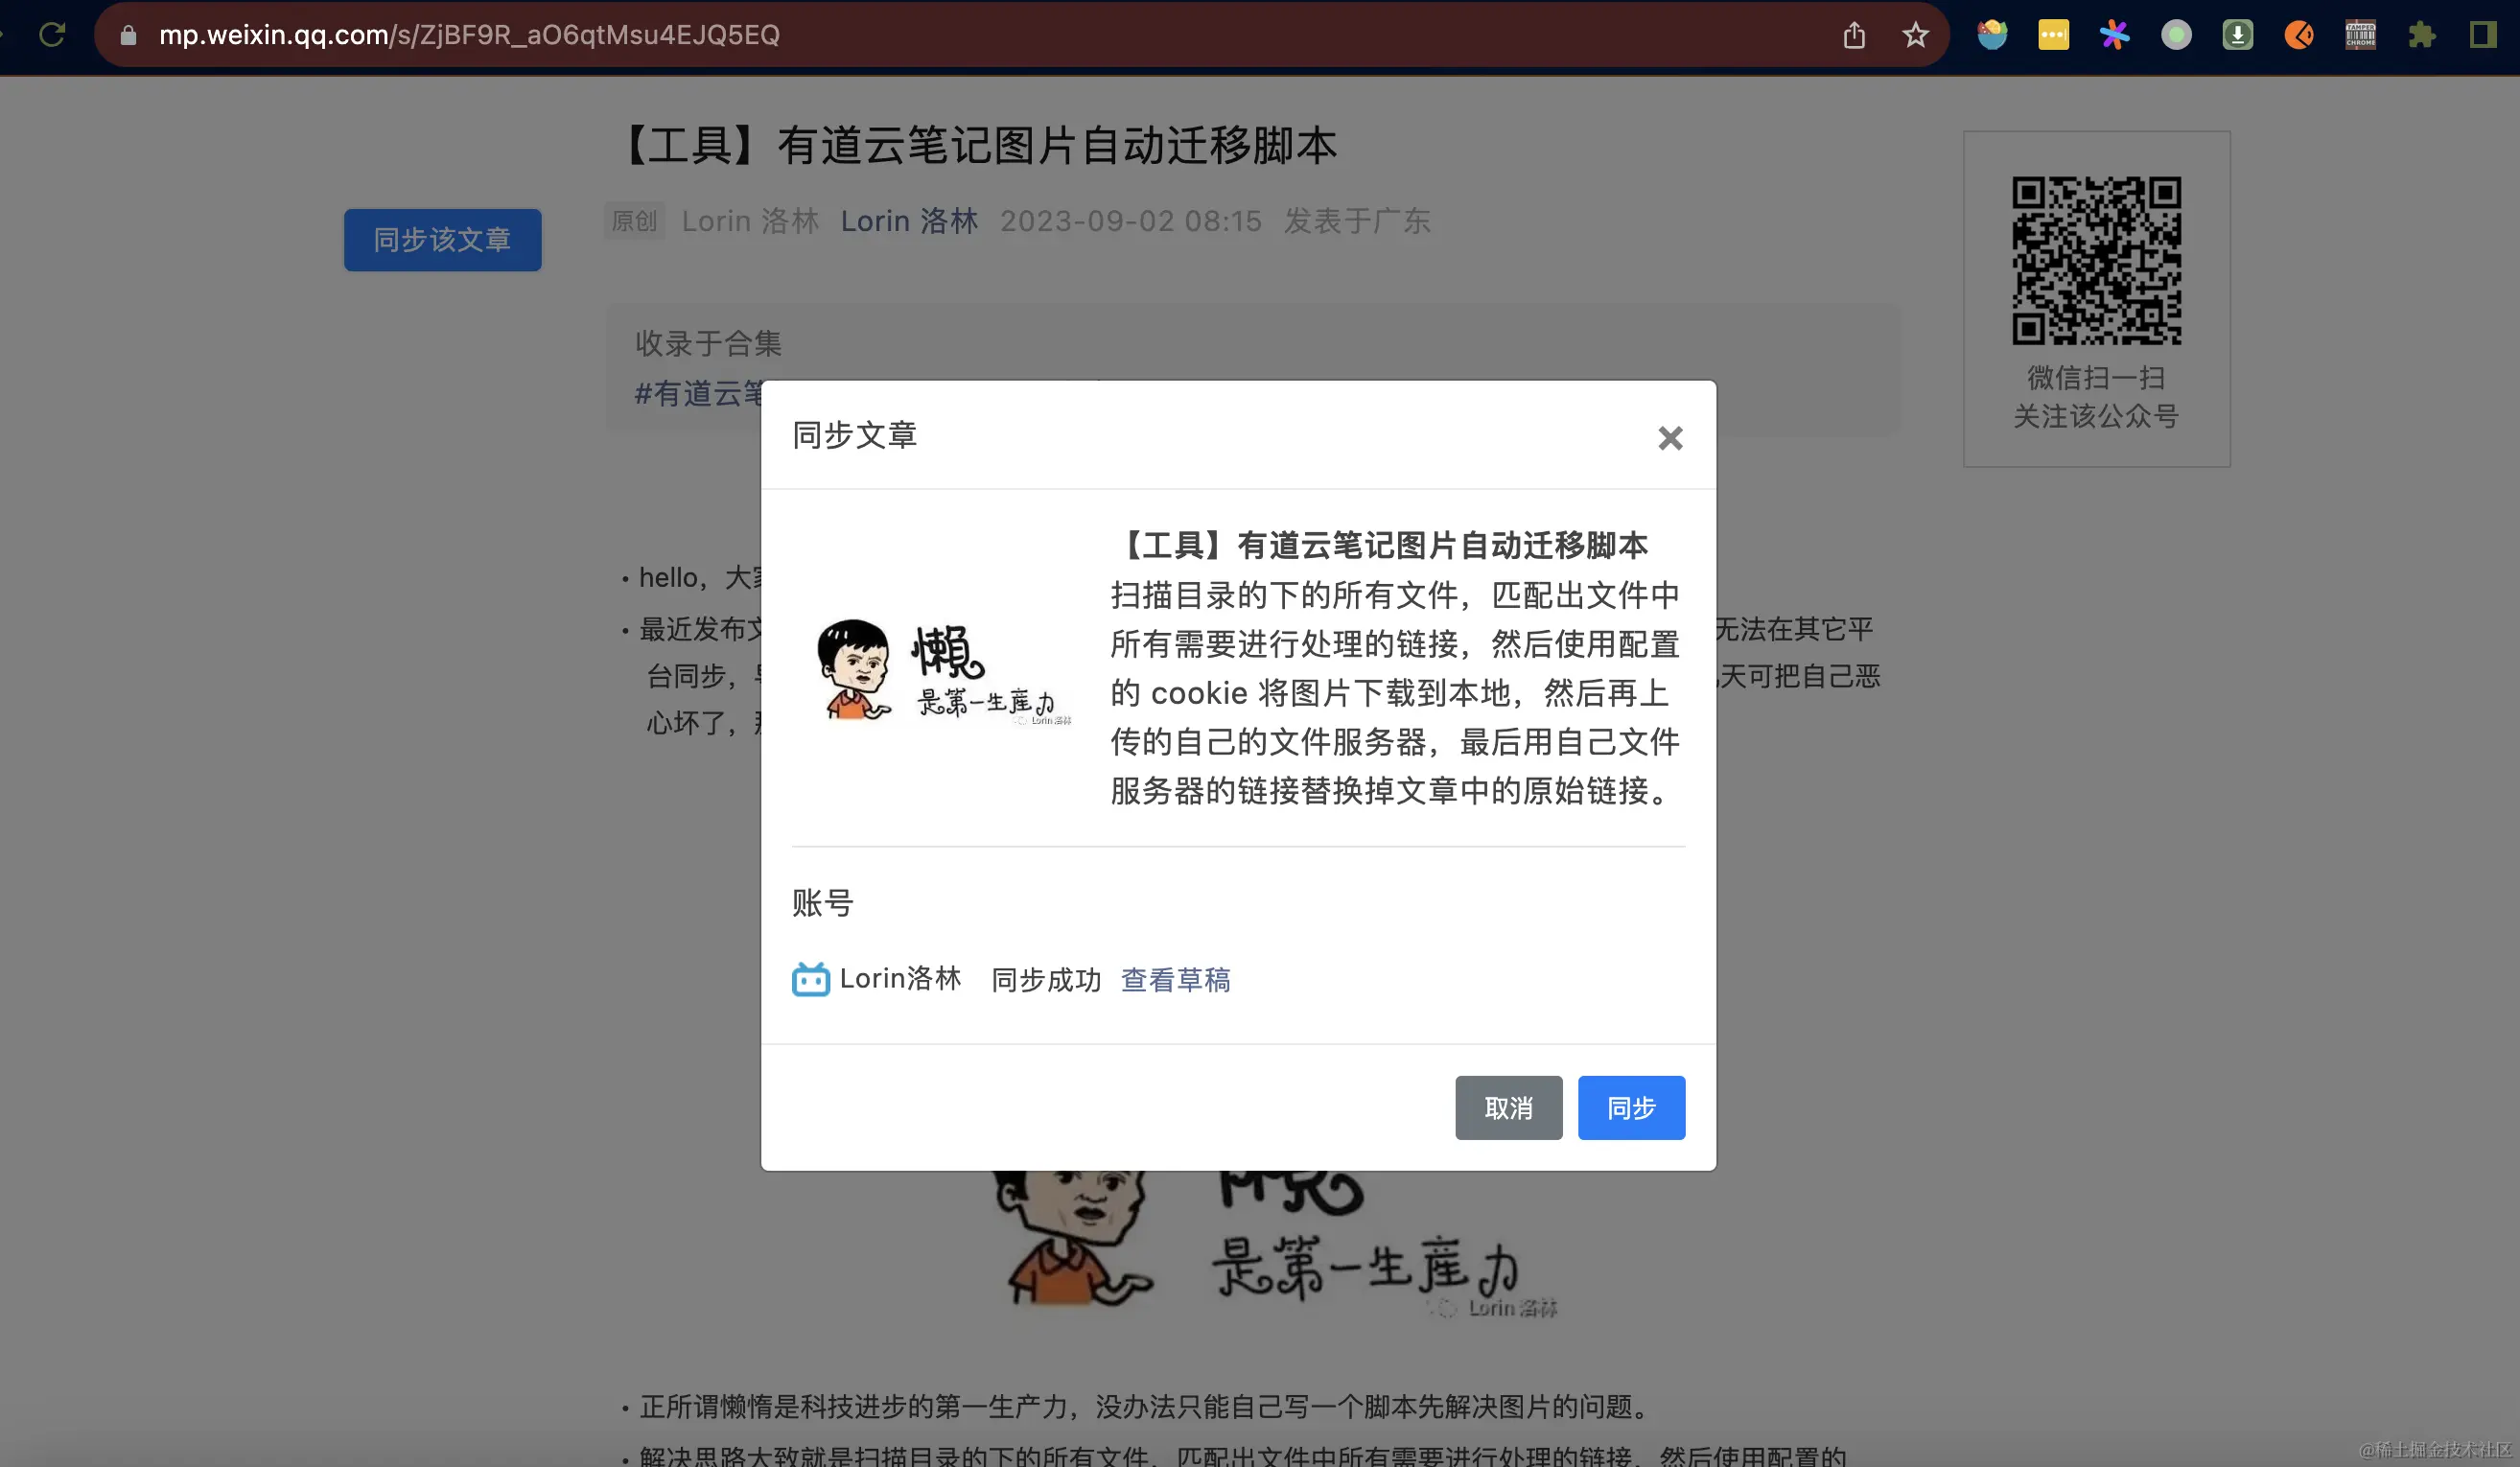This screenshot has height=1467, width=2520.
Task: Click the 同步文章 dialog title
Action: coord(854,435)
